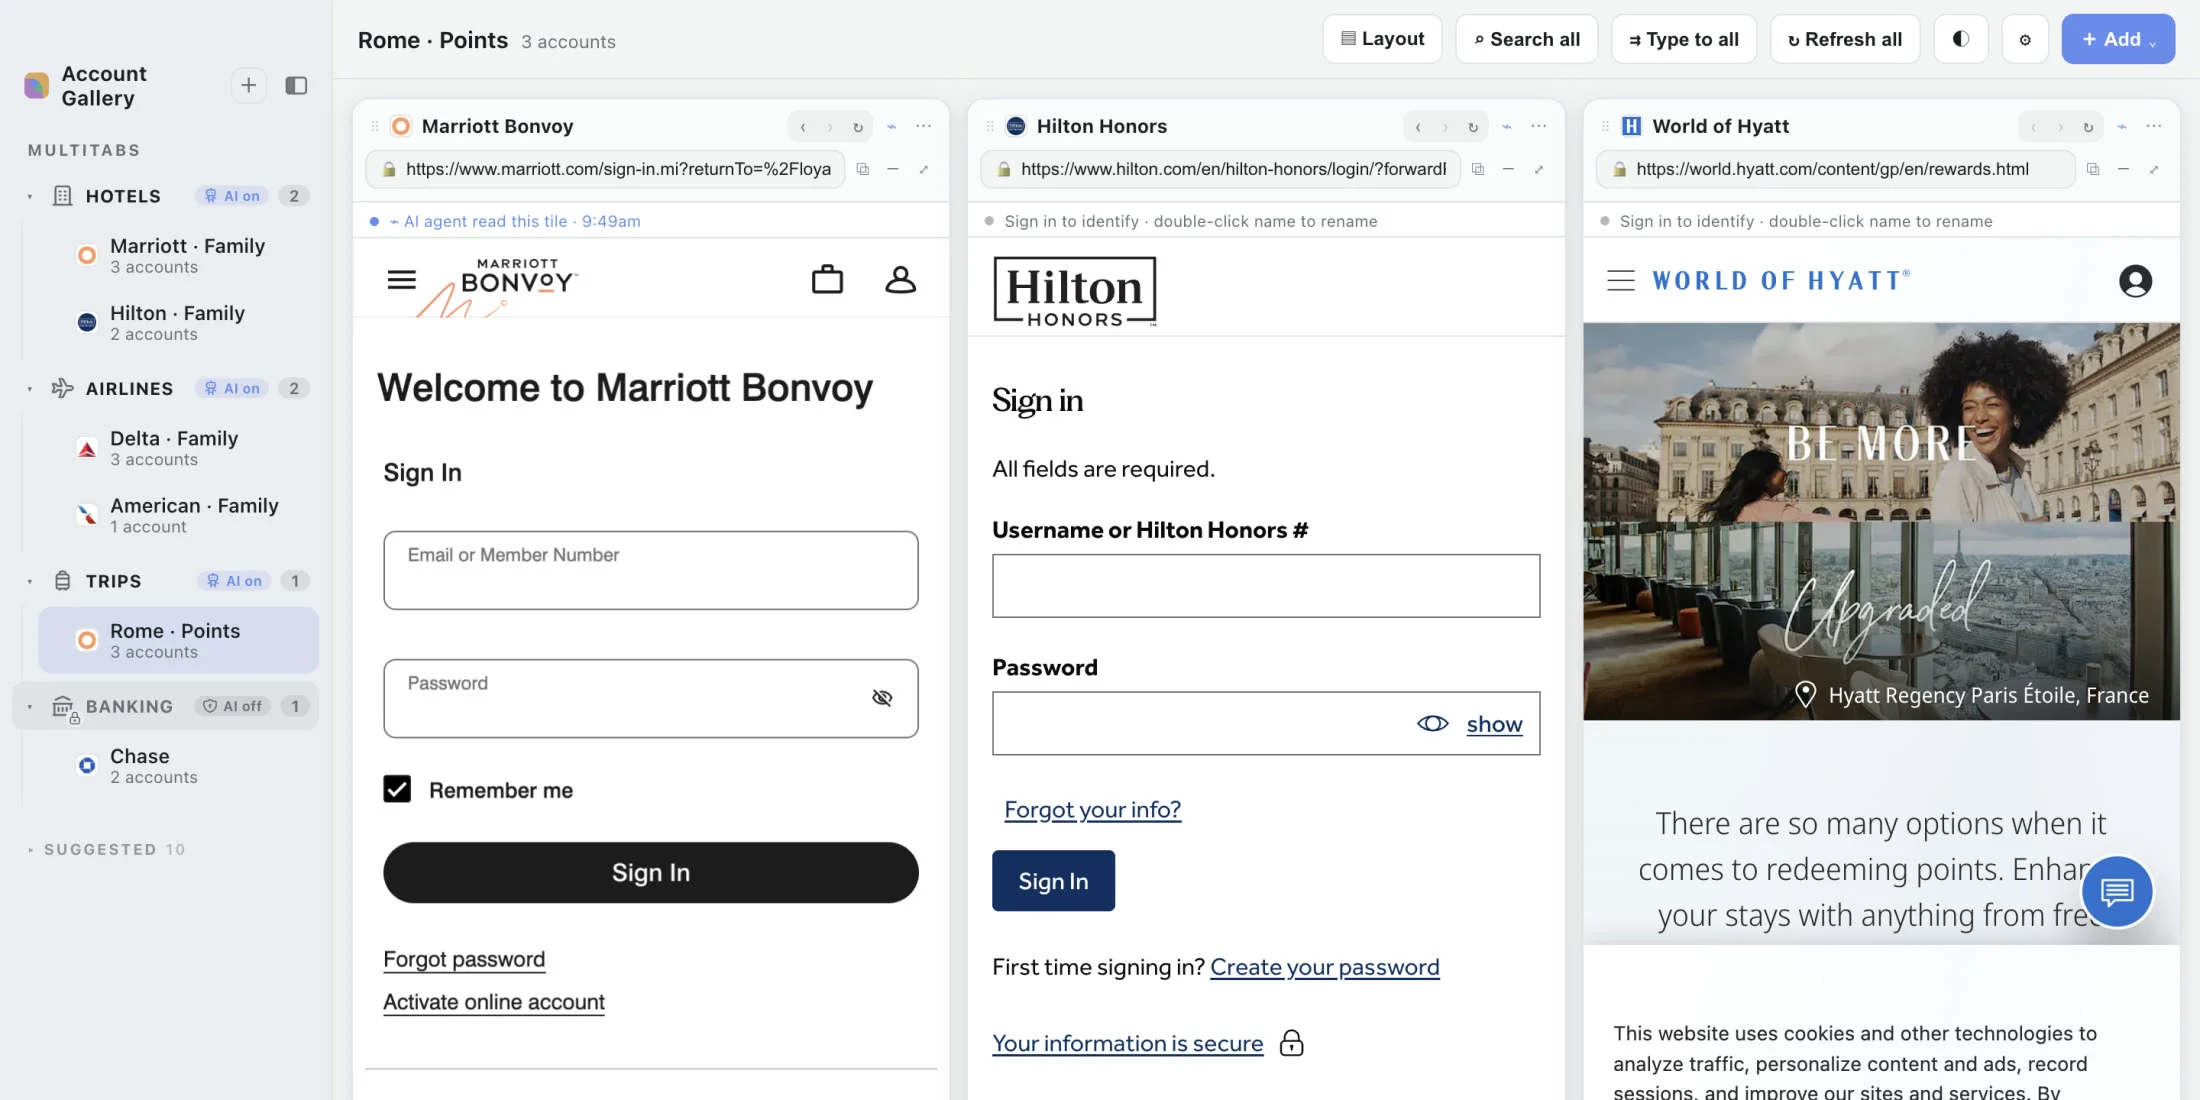Viewport: 2200px width, 1100px height.
Task: Open settings gear in top bar
Action: point(2025,39)
